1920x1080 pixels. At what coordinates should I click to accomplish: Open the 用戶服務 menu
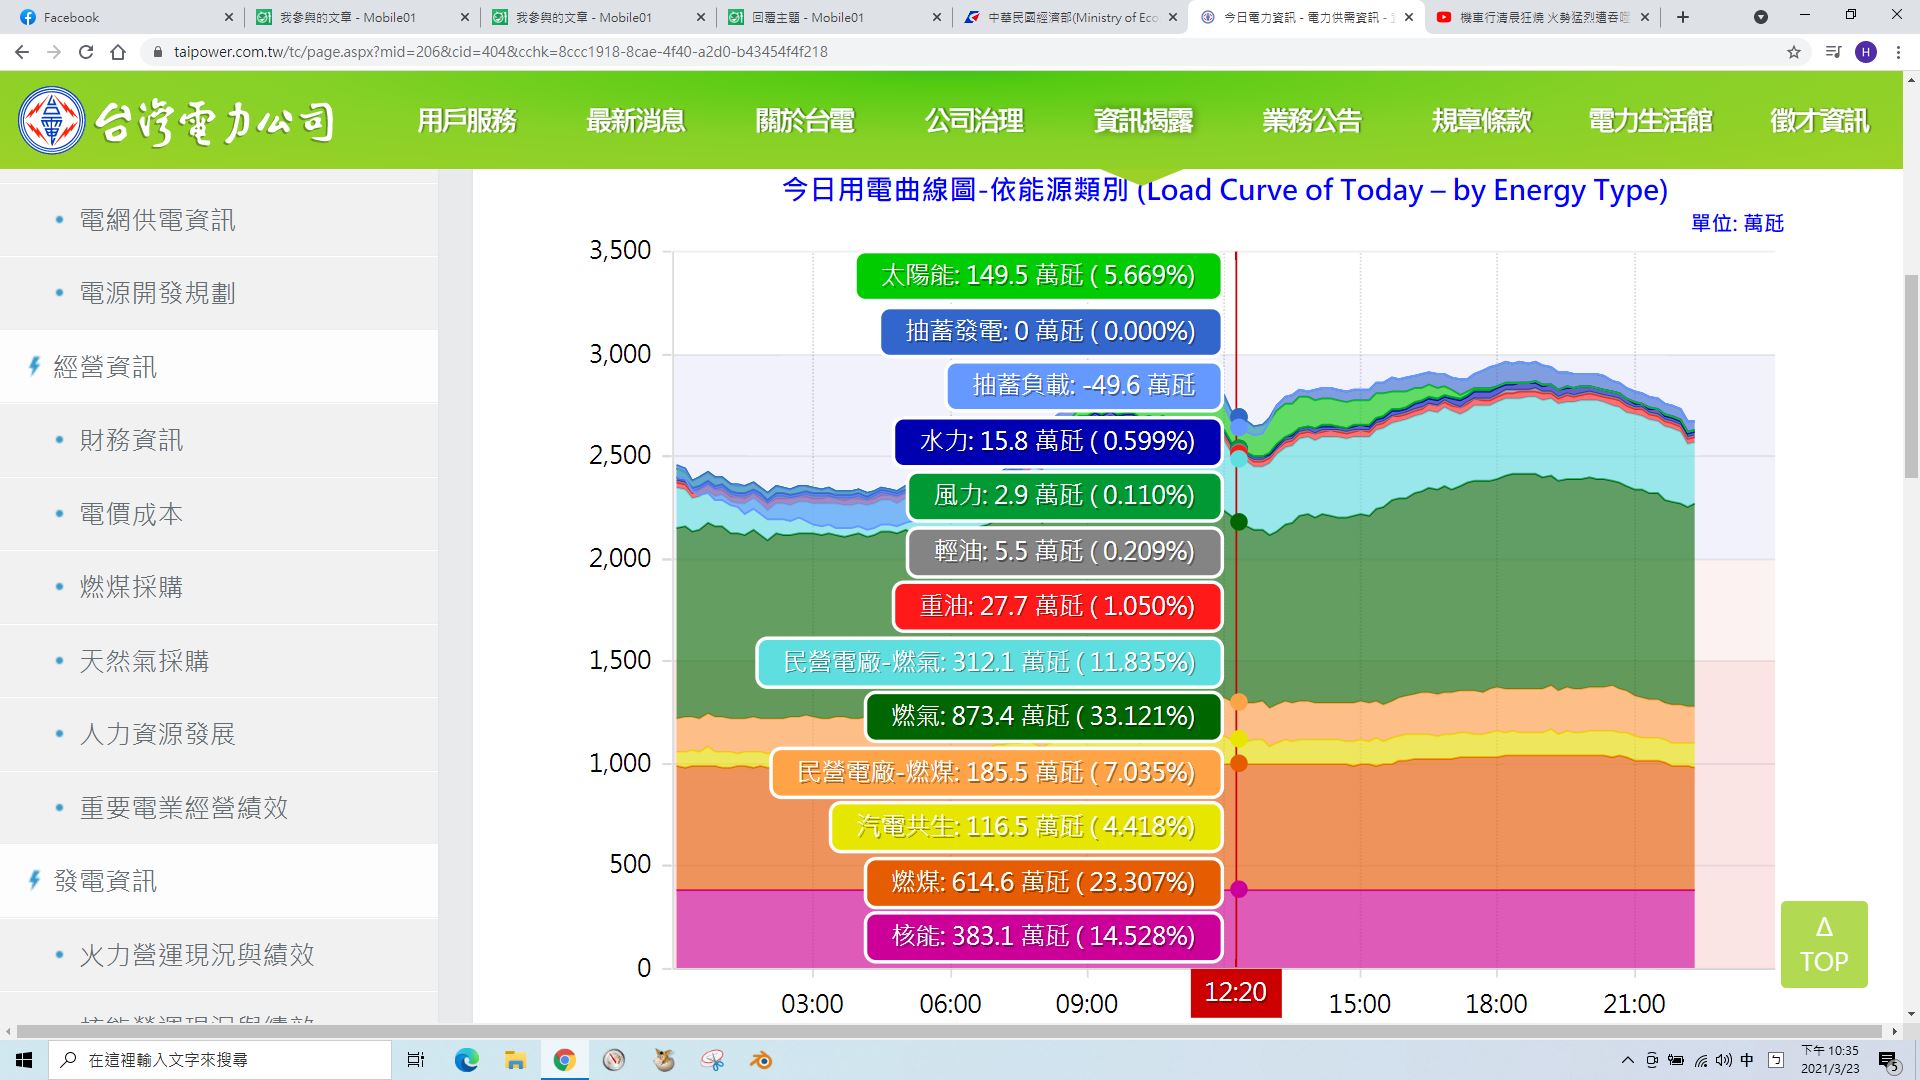coord(467,121)
